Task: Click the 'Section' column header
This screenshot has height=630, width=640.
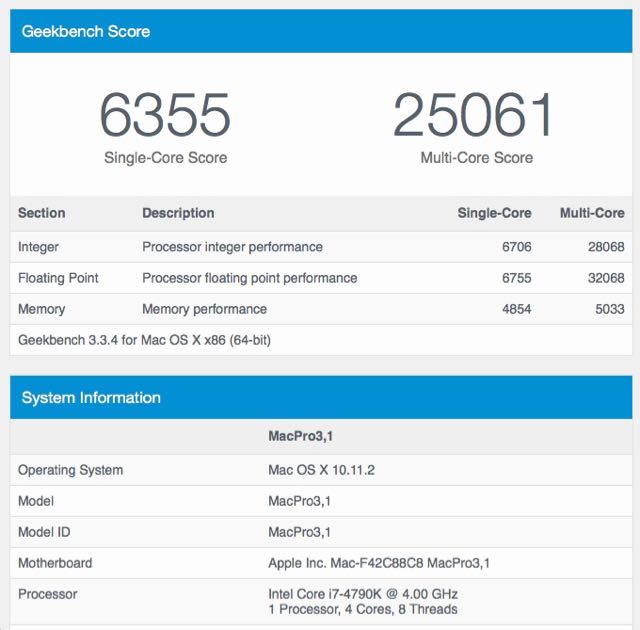Action: click(x=42, y=213)
